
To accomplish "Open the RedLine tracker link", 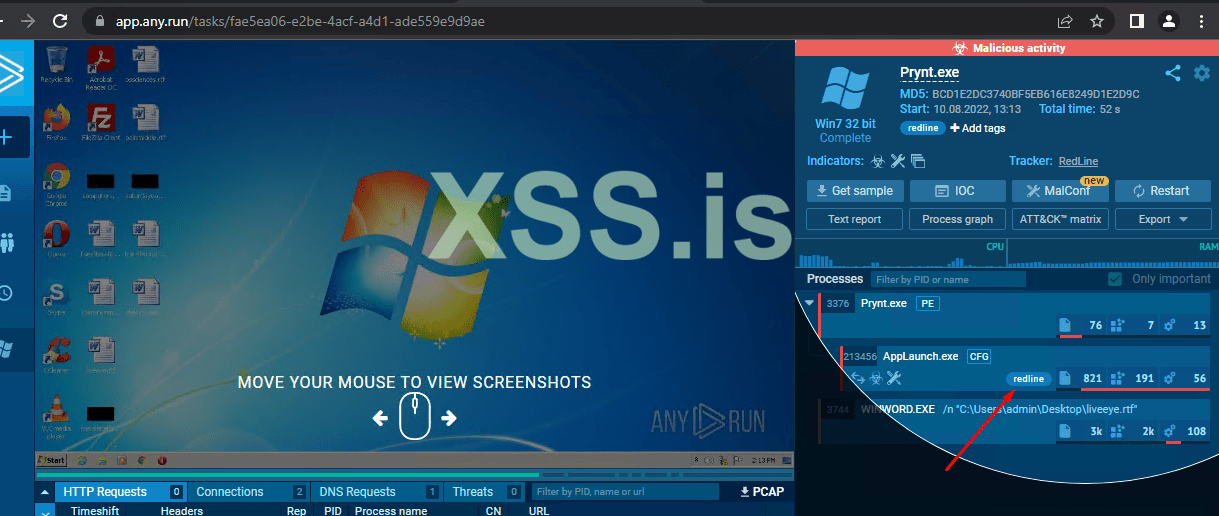I will pos(1078,161).
